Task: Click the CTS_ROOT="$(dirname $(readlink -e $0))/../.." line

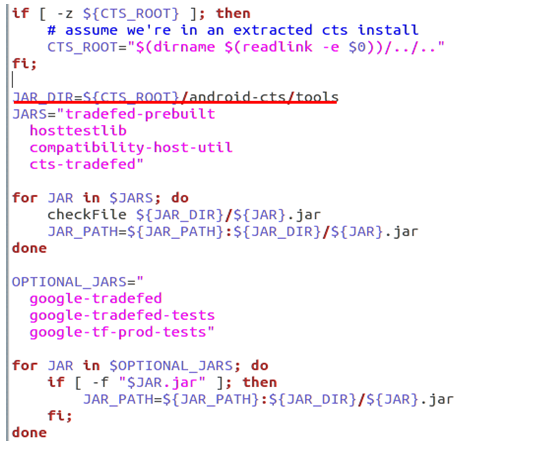Action: pos(246,47)
